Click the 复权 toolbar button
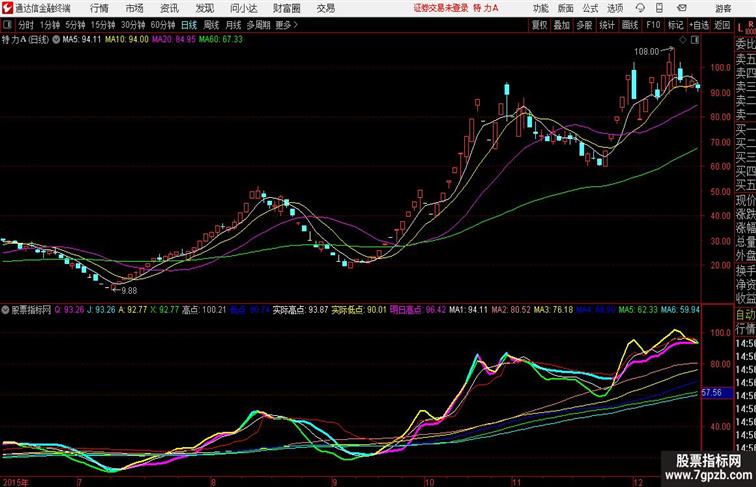 (x=540, y=25)
